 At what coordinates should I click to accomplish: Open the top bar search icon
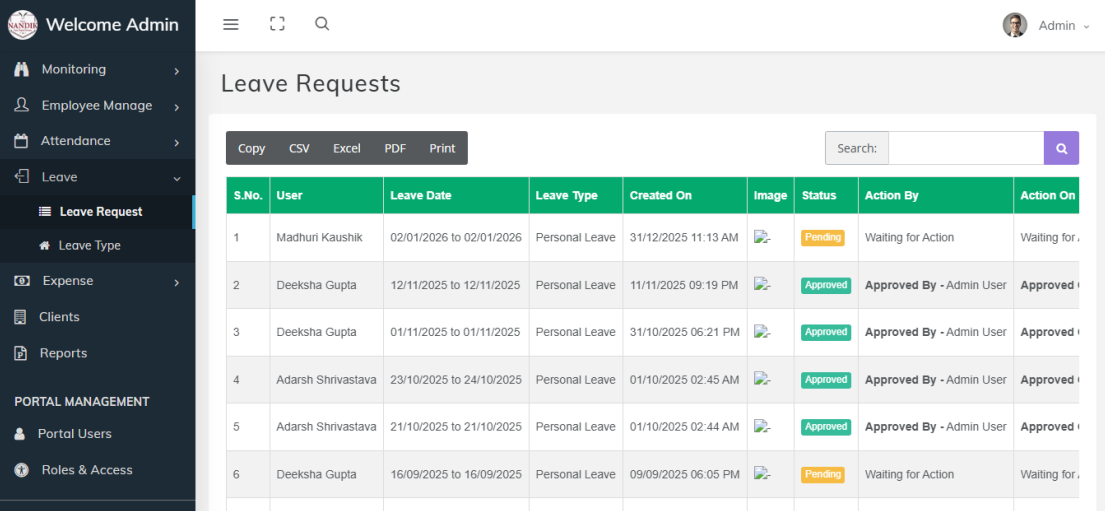(x=322, y=24)
